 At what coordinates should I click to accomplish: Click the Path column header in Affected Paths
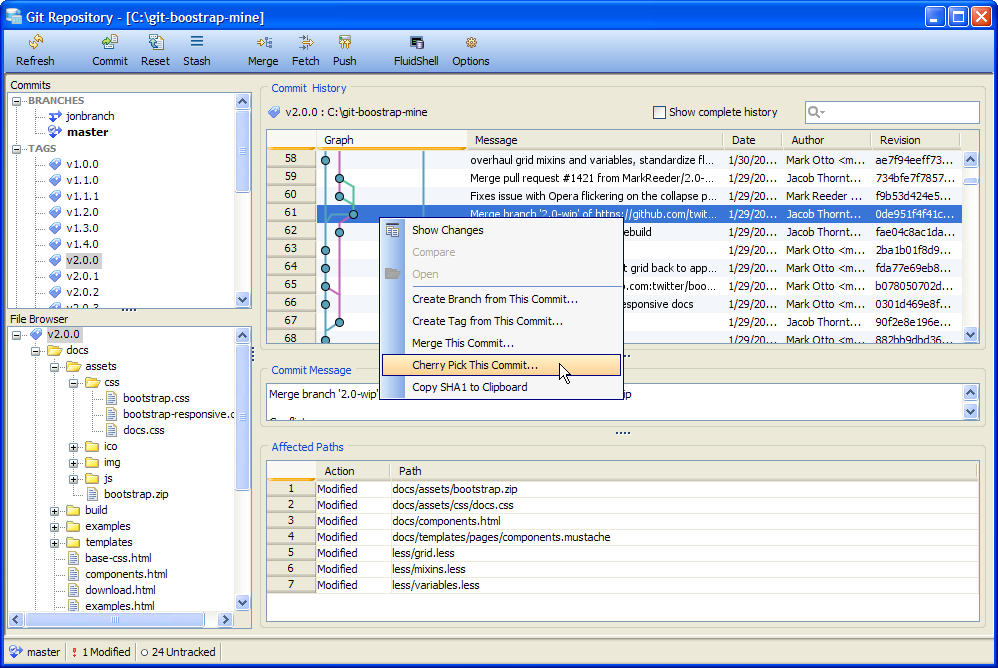684,471
